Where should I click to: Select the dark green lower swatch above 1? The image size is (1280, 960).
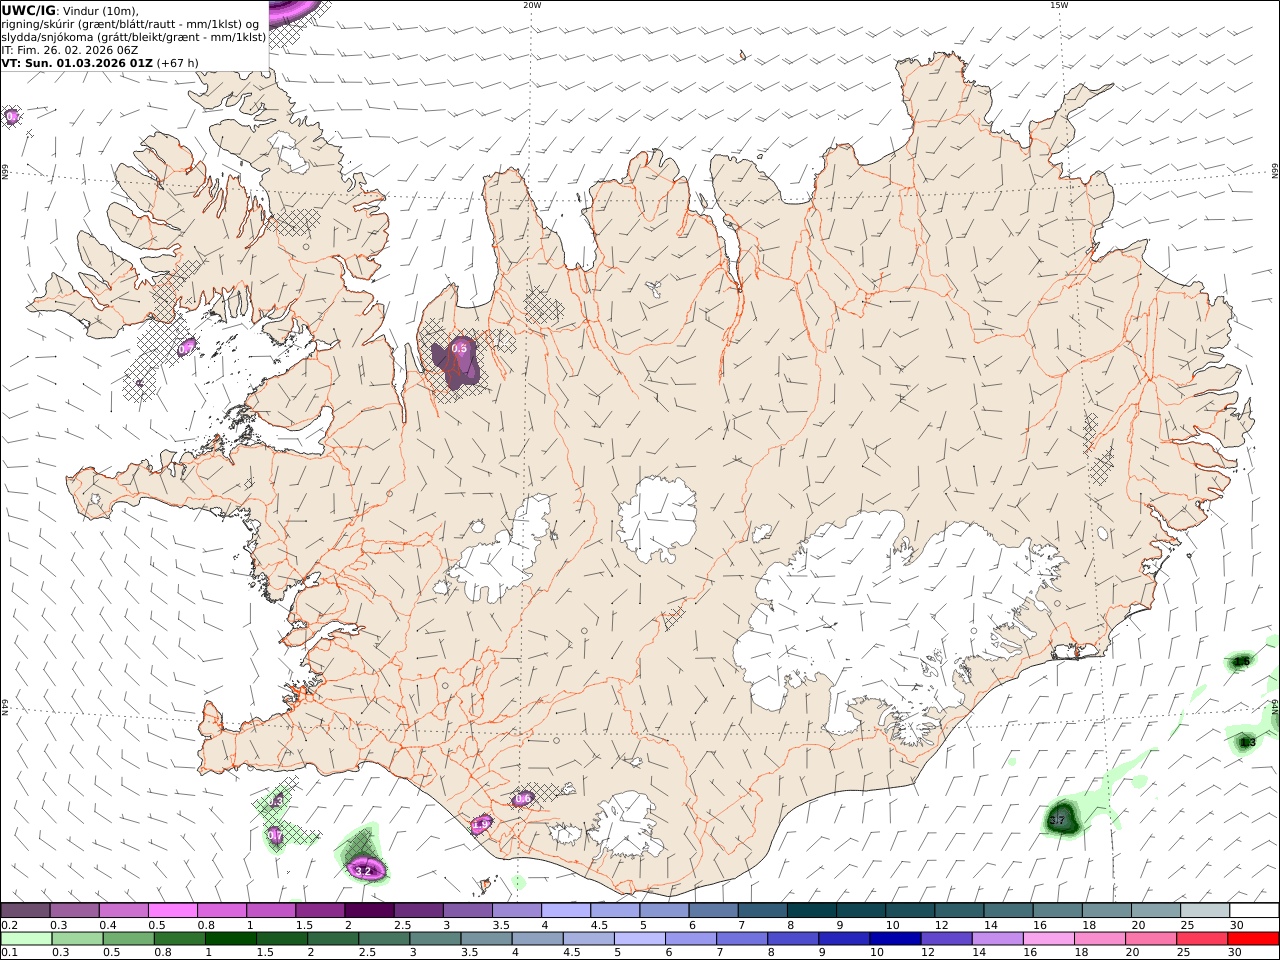[x=231, y=939]
